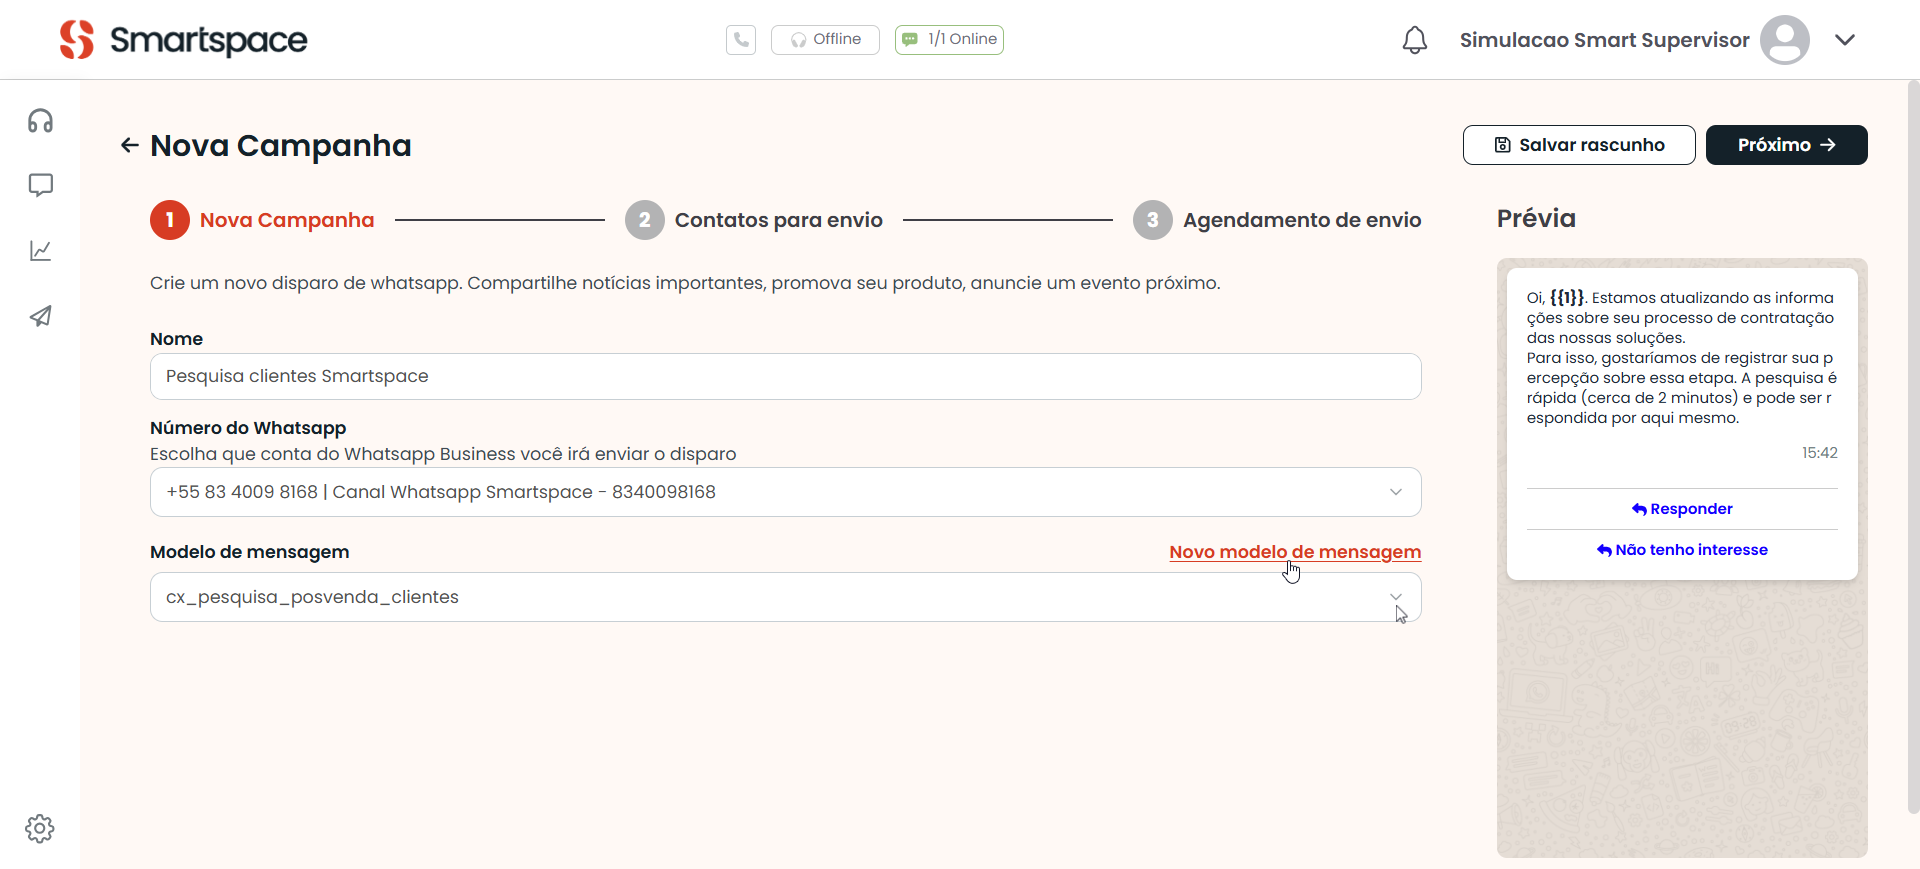Toggle the 1/1 Online chat status
This screenshot has width=1920, height=869.
949,40
